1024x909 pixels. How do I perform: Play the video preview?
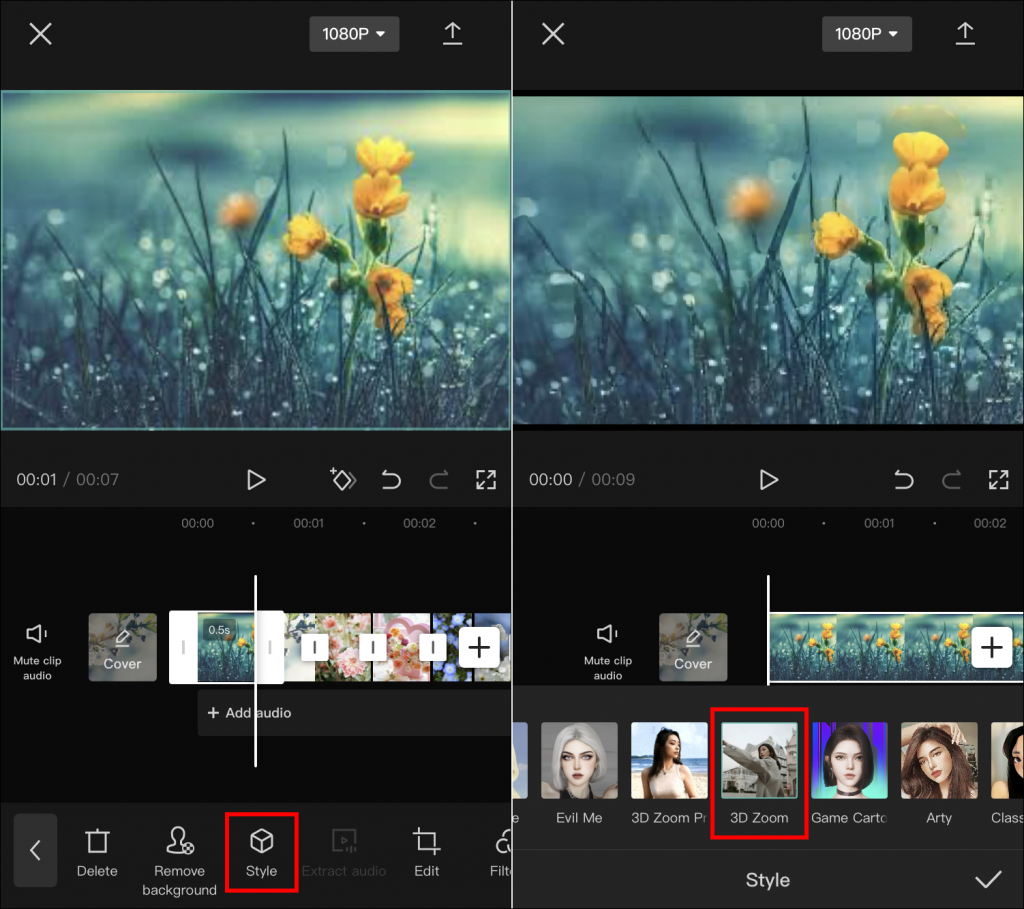pyautogui.click(x=256, y=480)
